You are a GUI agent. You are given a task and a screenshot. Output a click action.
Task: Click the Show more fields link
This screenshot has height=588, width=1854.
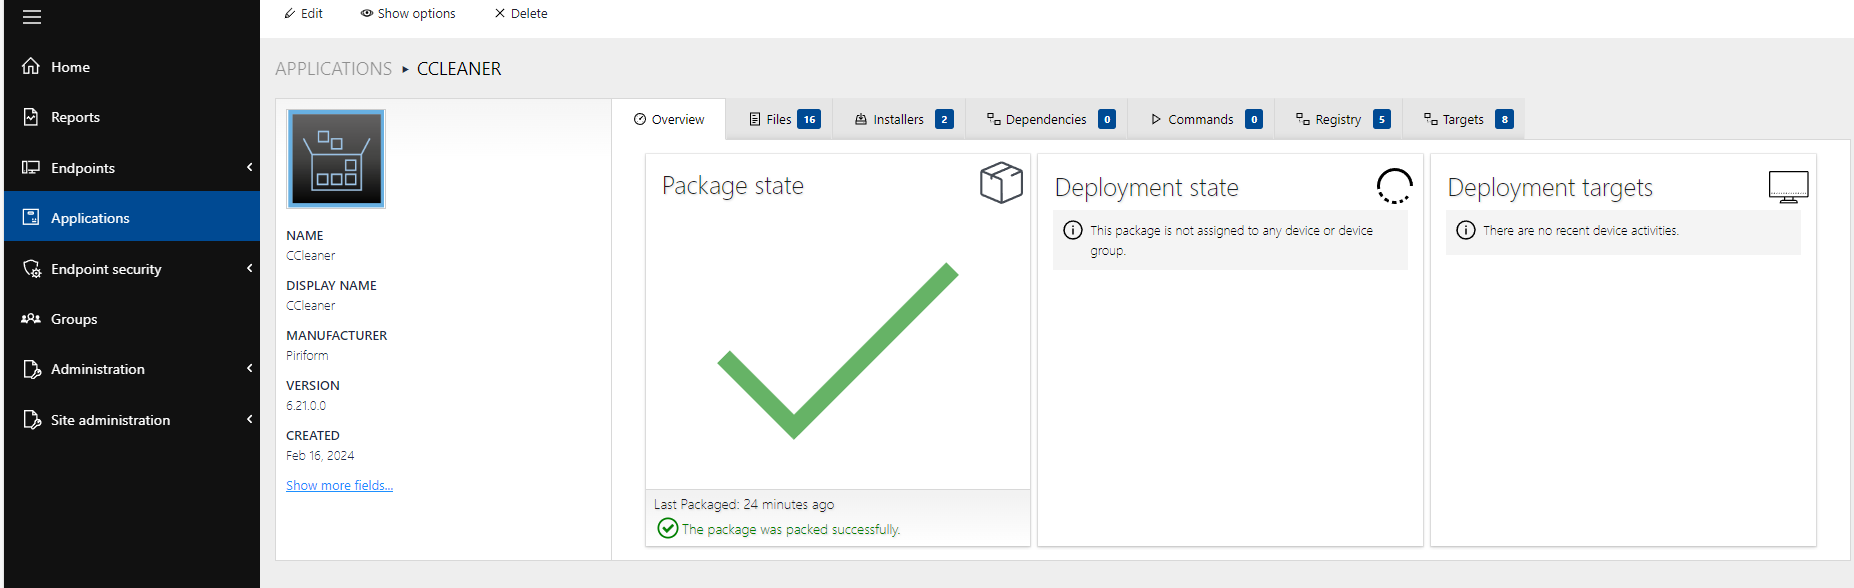click(339, 486)
